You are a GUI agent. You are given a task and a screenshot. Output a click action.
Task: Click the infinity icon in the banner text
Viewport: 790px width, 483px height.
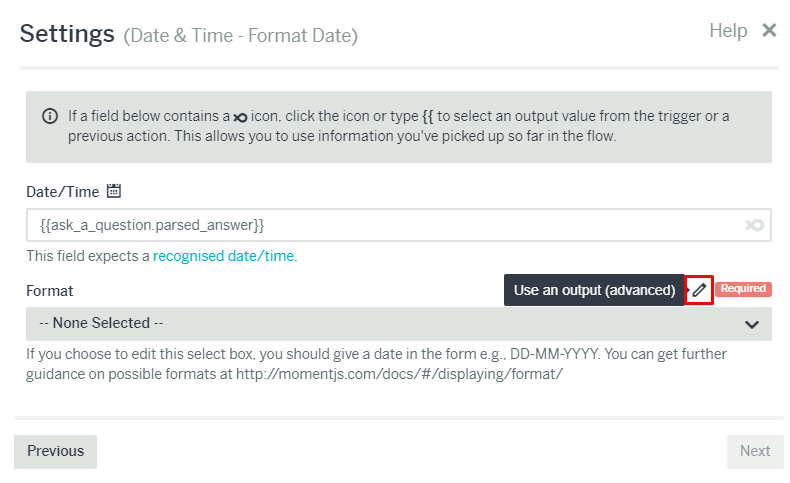240,117
